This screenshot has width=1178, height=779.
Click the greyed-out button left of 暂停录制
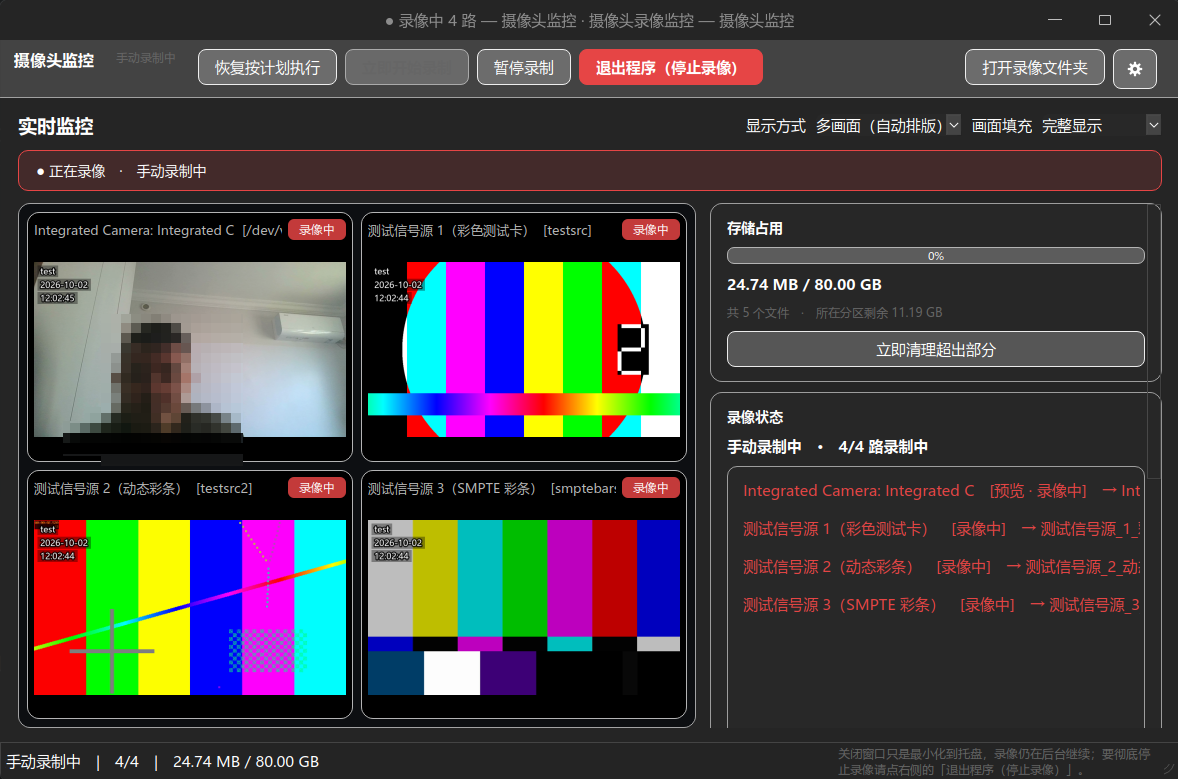click(406, 68)
